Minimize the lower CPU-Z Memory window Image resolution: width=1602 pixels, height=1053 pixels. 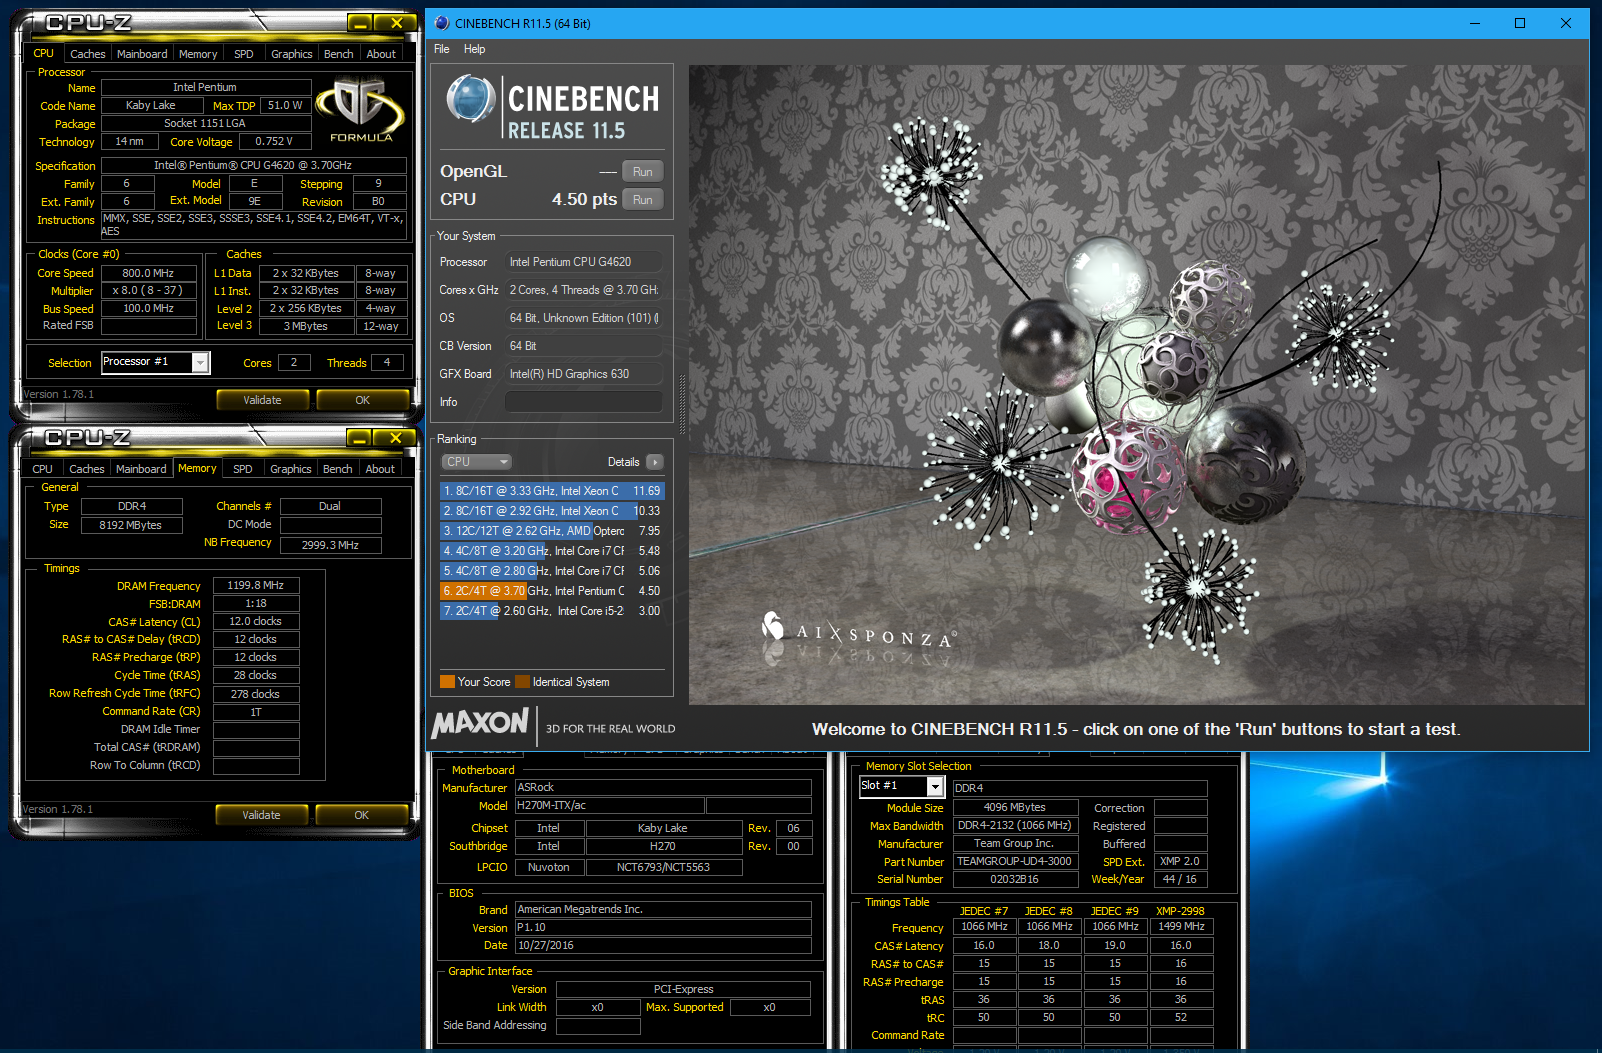coord(360,437)
